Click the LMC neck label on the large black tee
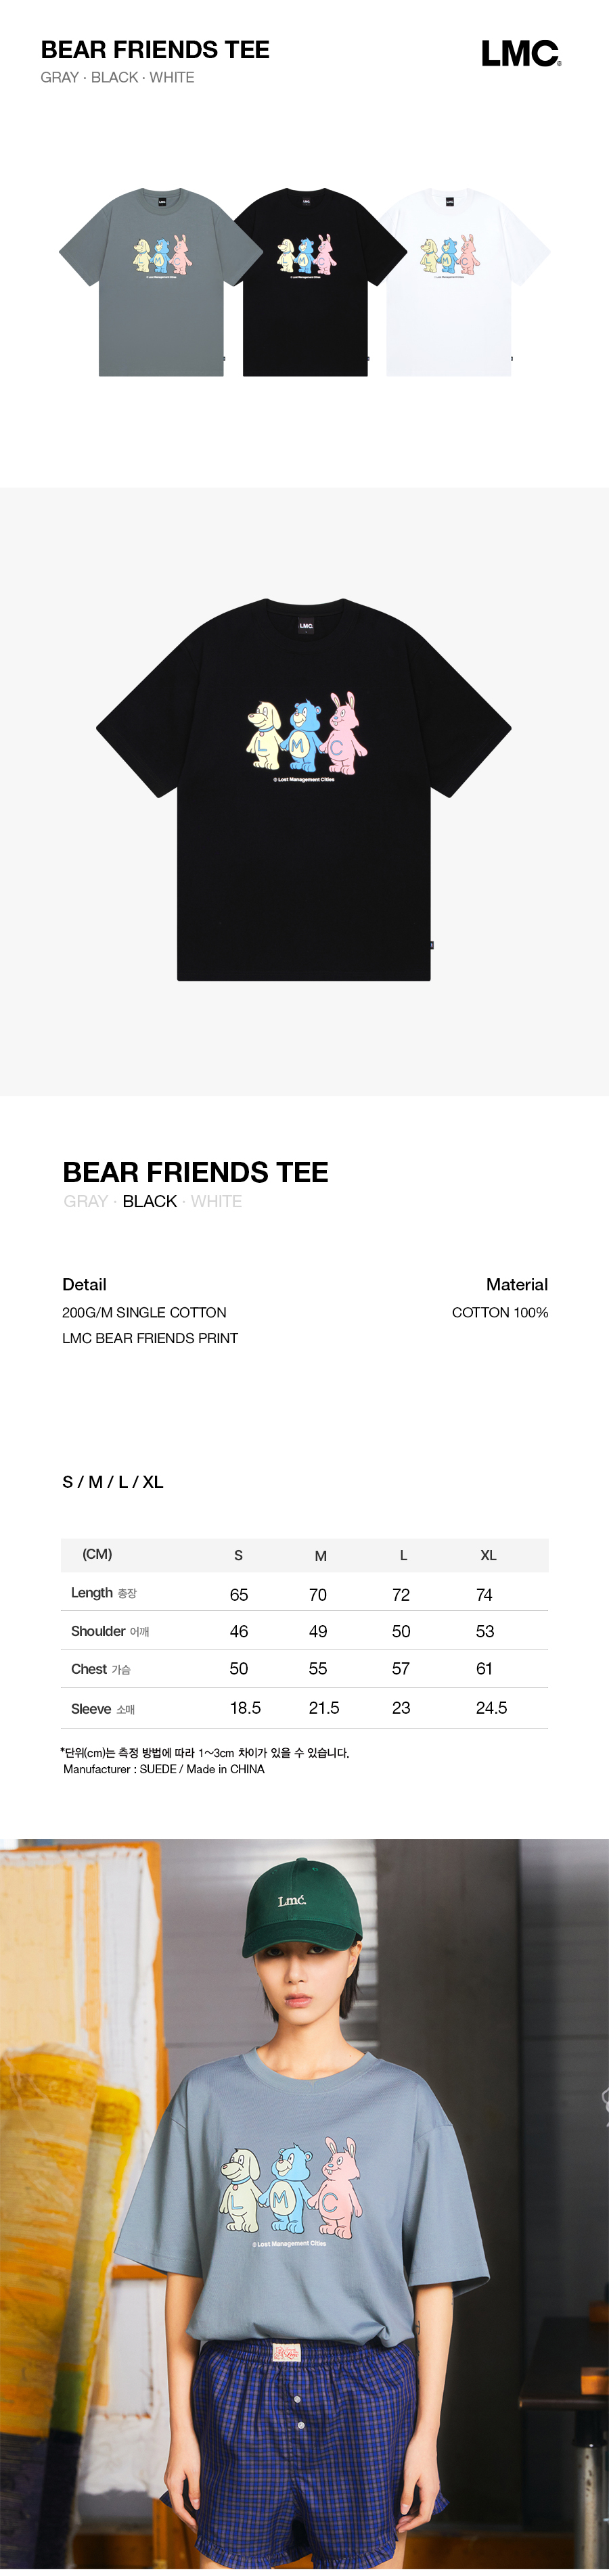Screen dimensions: 609x2576 [x=306, y=626]
